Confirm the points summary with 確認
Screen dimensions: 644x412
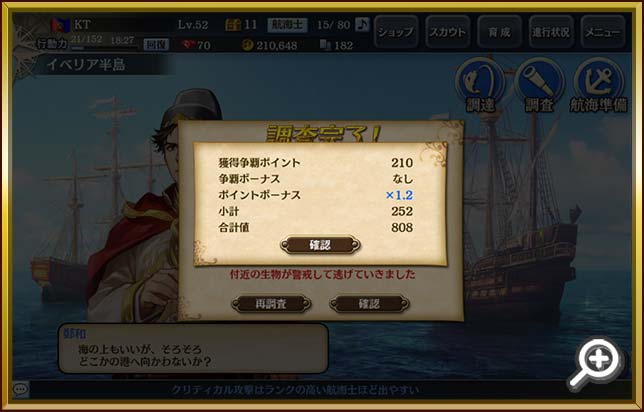tap(320, 245)
